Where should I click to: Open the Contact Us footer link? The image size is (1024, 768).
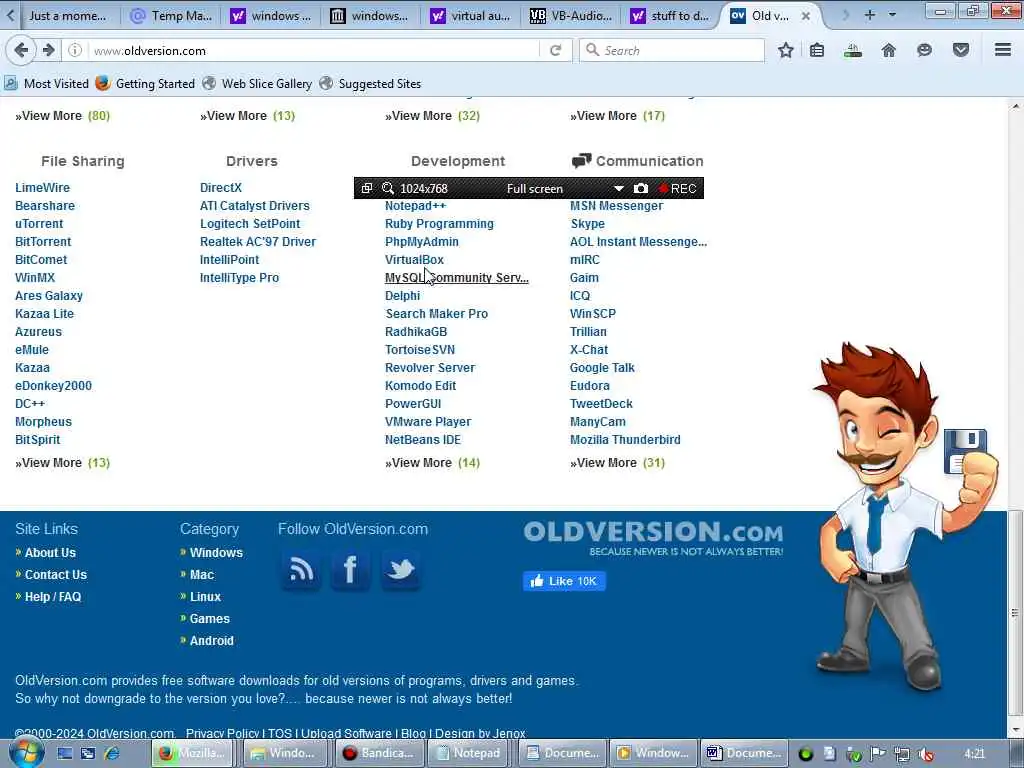point(56,575)
